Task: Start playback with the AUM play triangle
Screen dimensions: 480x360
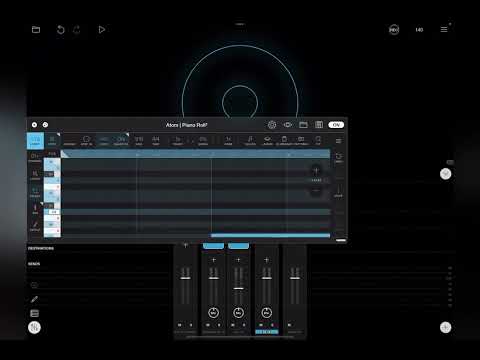Action: [102, 30]
